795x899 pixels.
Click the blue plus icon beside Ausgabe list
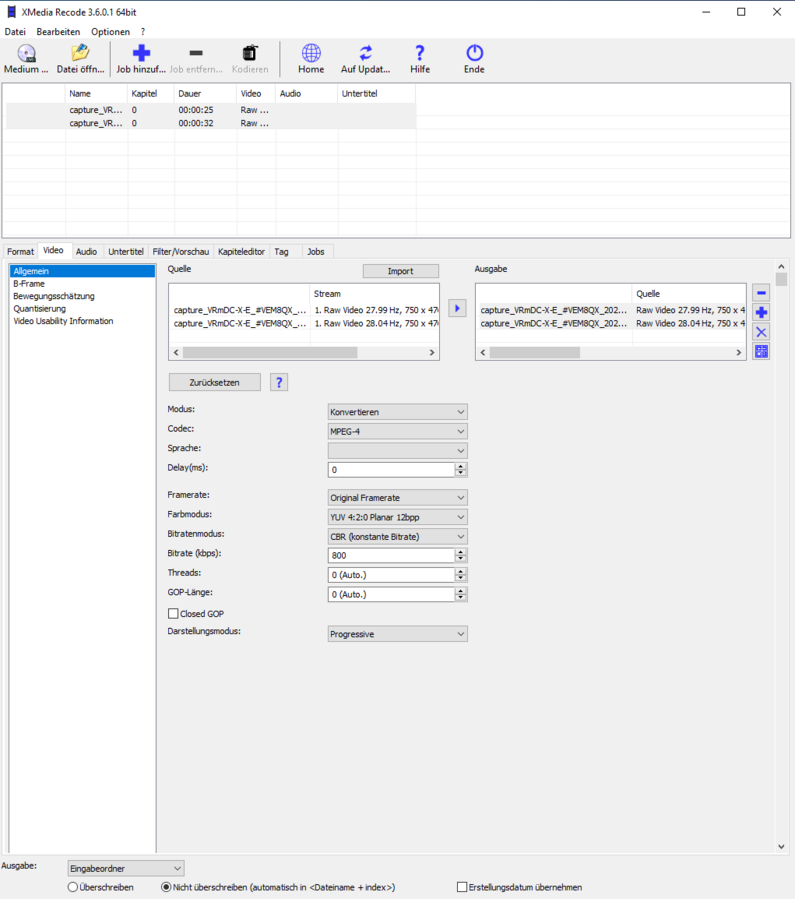[761, 313]
